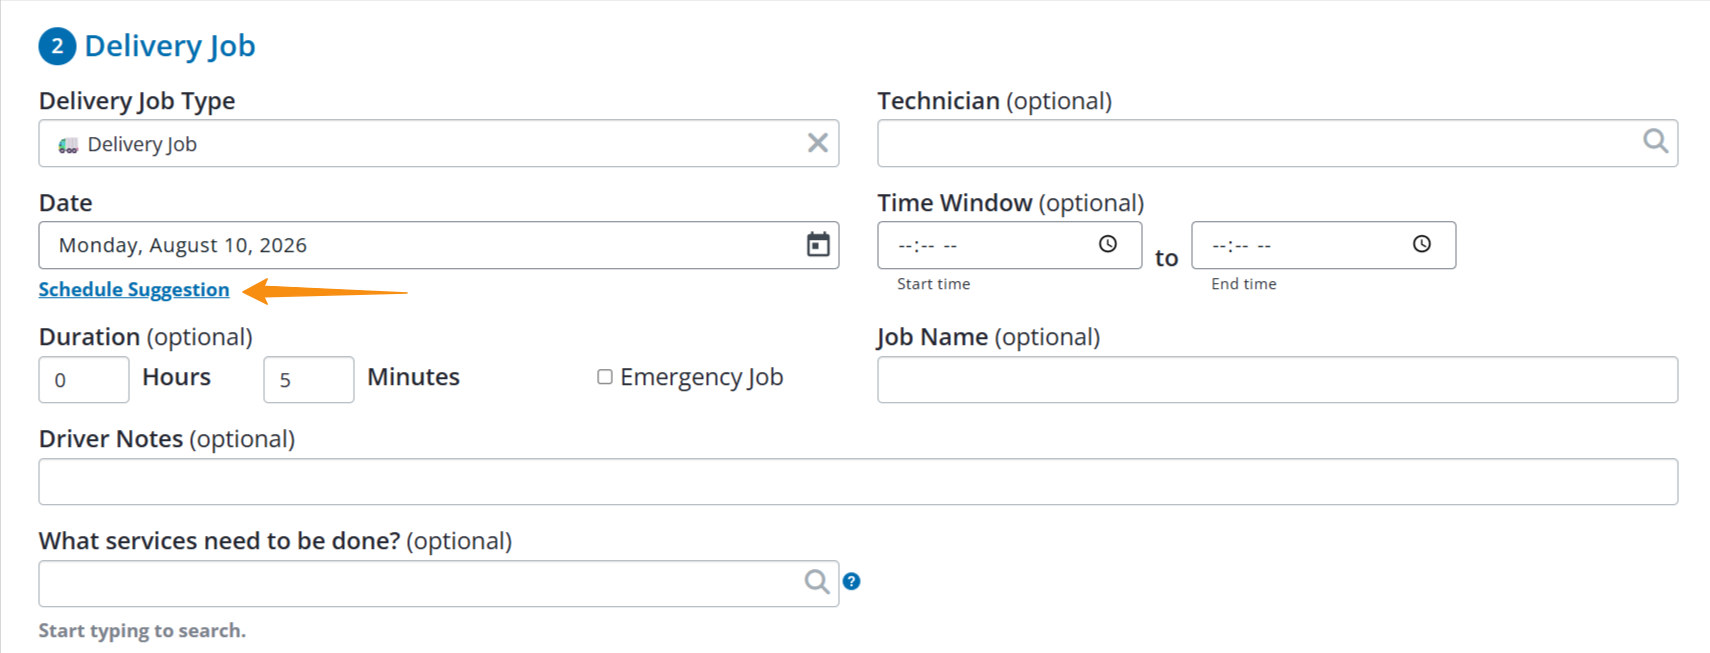The width and height of the screenshot is (1710, 653).
Task: Click the Technician search magnifier icon
Action: coord(1655,141)
